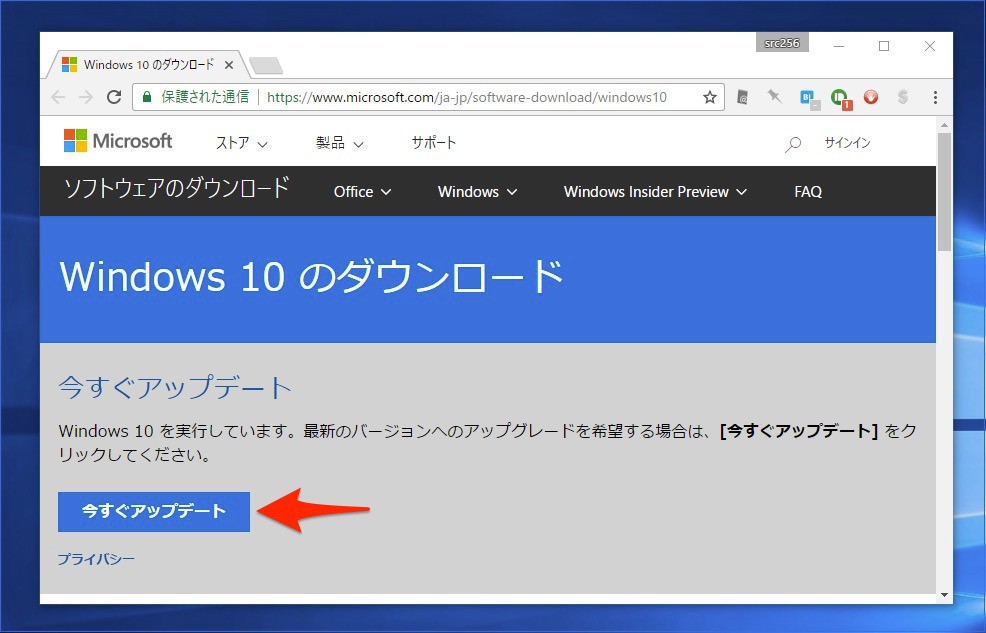The width and height of the screenshot is (986, 633).
Task: Open a new tab
Action: 265,65
